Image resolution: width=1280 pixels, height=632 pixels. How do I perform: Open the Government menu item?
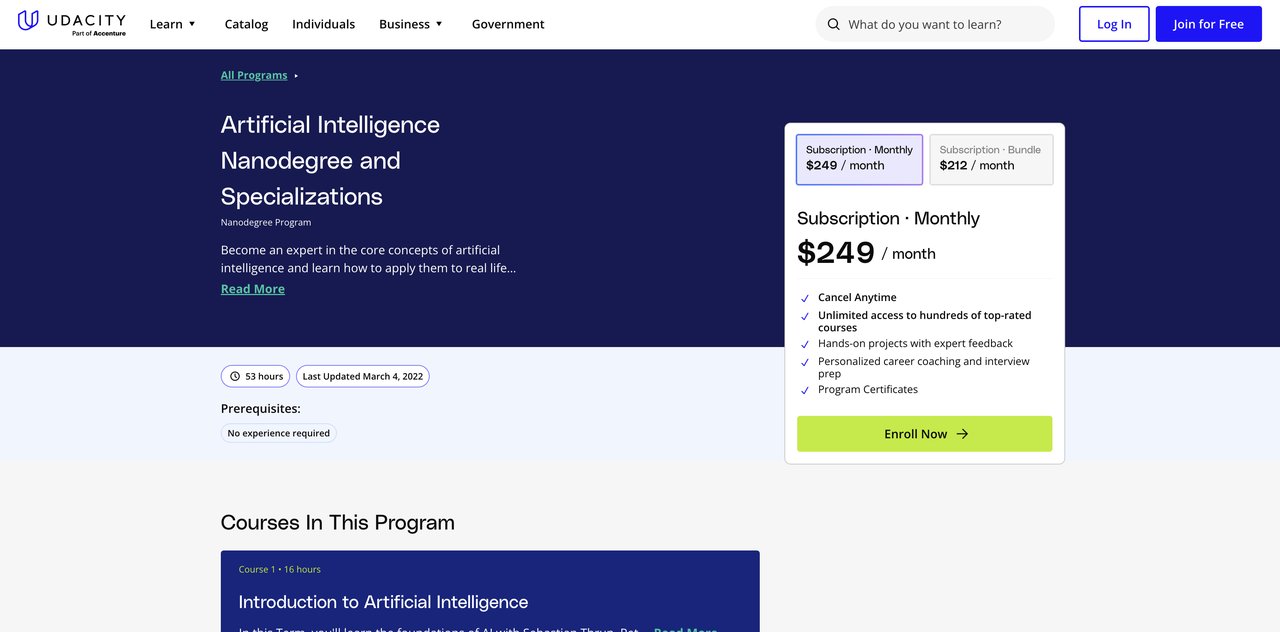[x=508, y=24]
